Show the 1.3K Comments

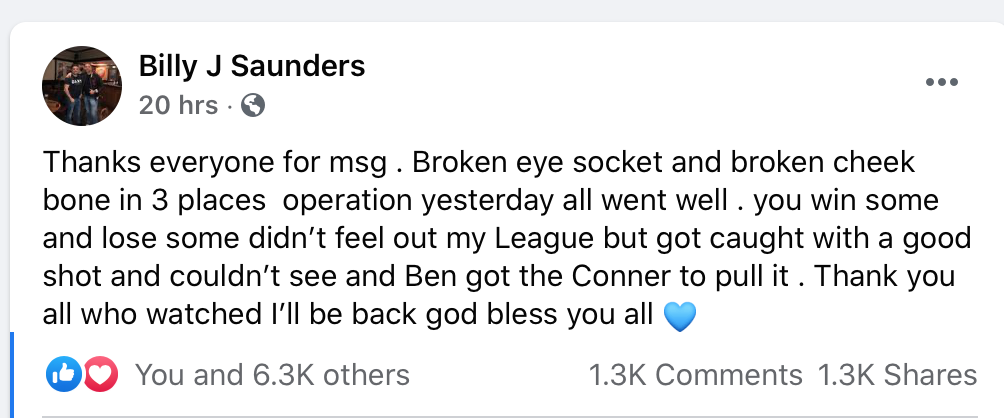tap(695, 375)
